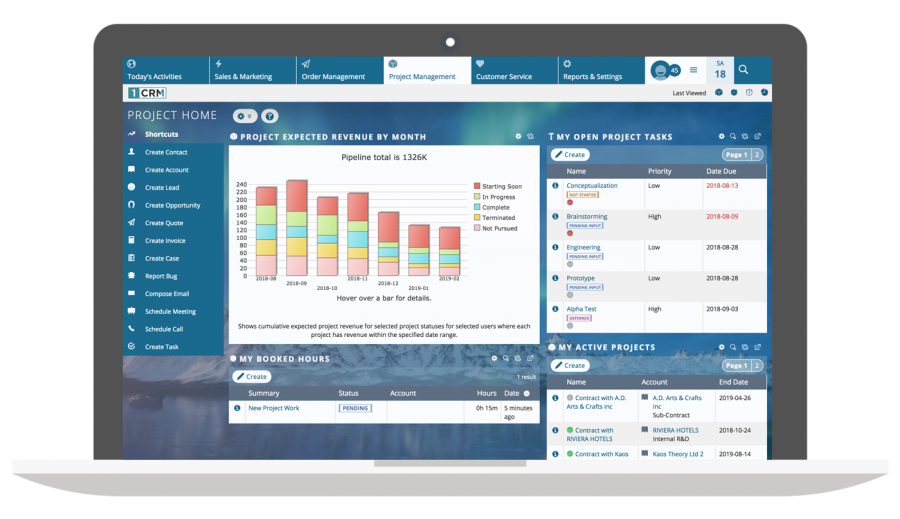Click the help question mark button
Screen dimensions: 900x519
click(270, 116)
